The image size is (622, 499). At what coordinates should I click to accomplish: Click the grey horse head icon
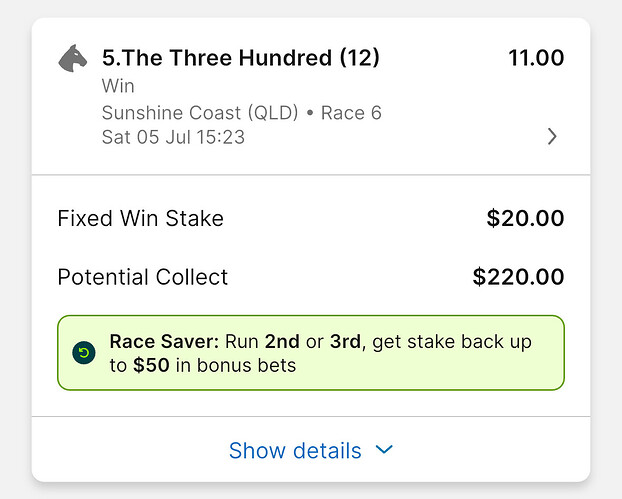click(73, 58)
